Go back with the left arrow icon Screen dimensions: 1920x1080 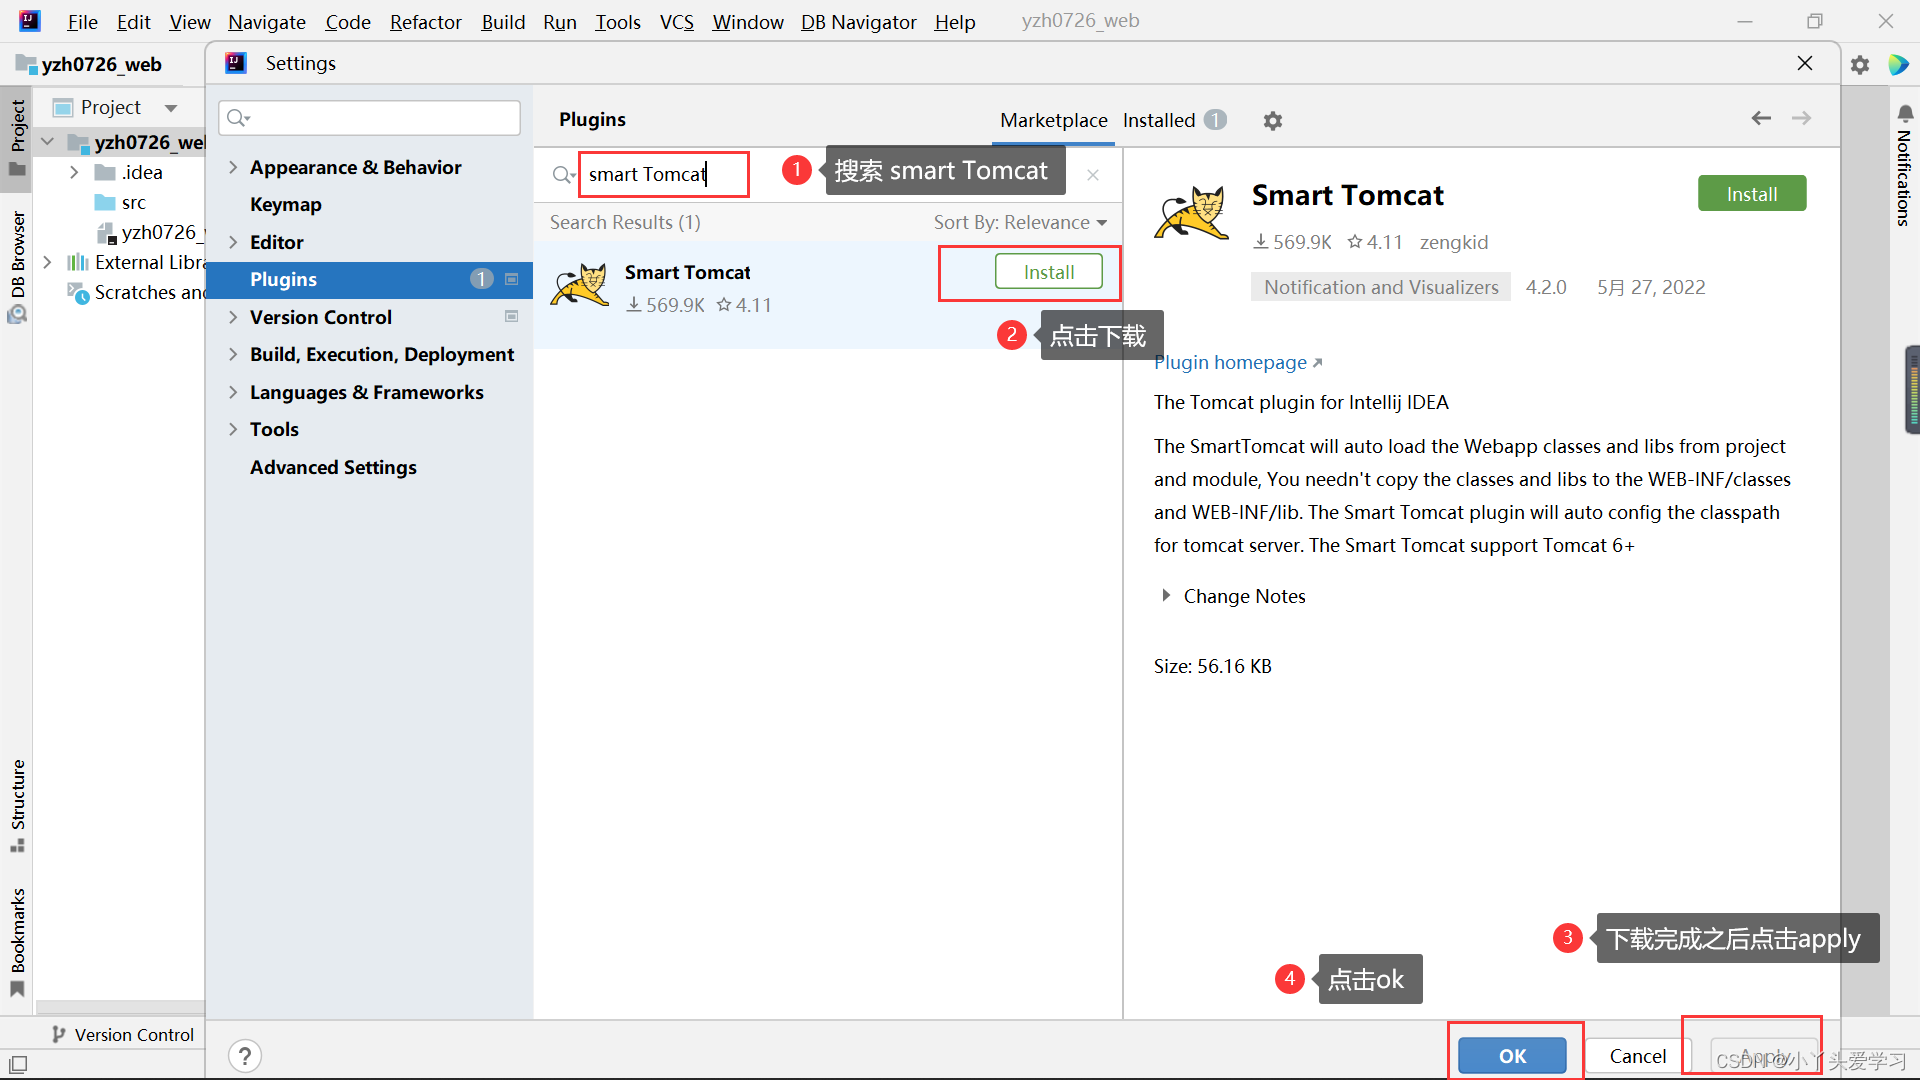(1761, 118)
